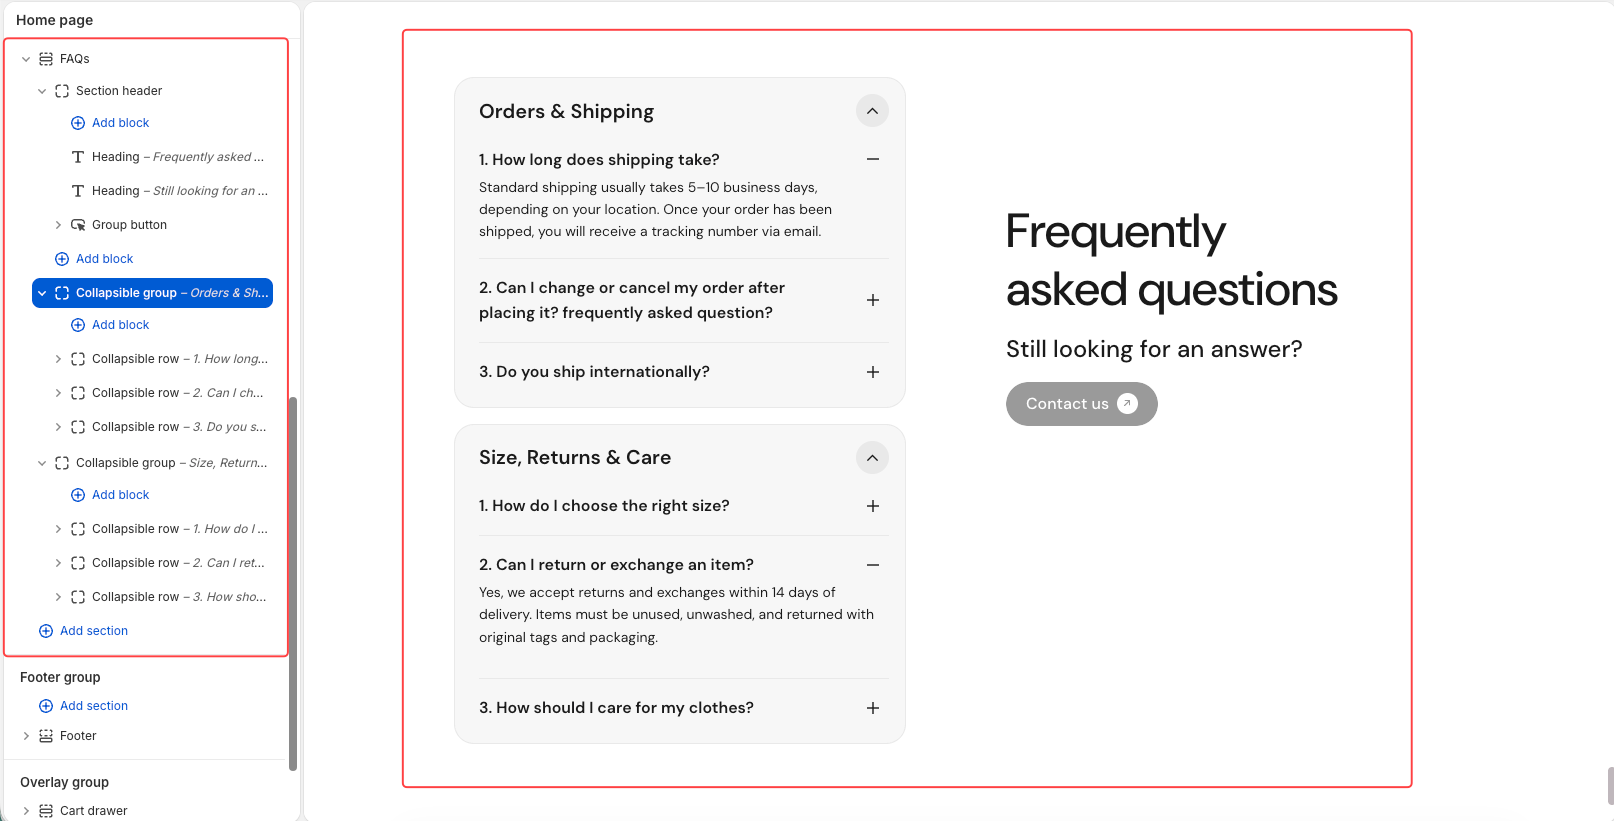This screenshot has height=821, width=1614.
Task: Click the Section header block icon
Action: (62, 91)
